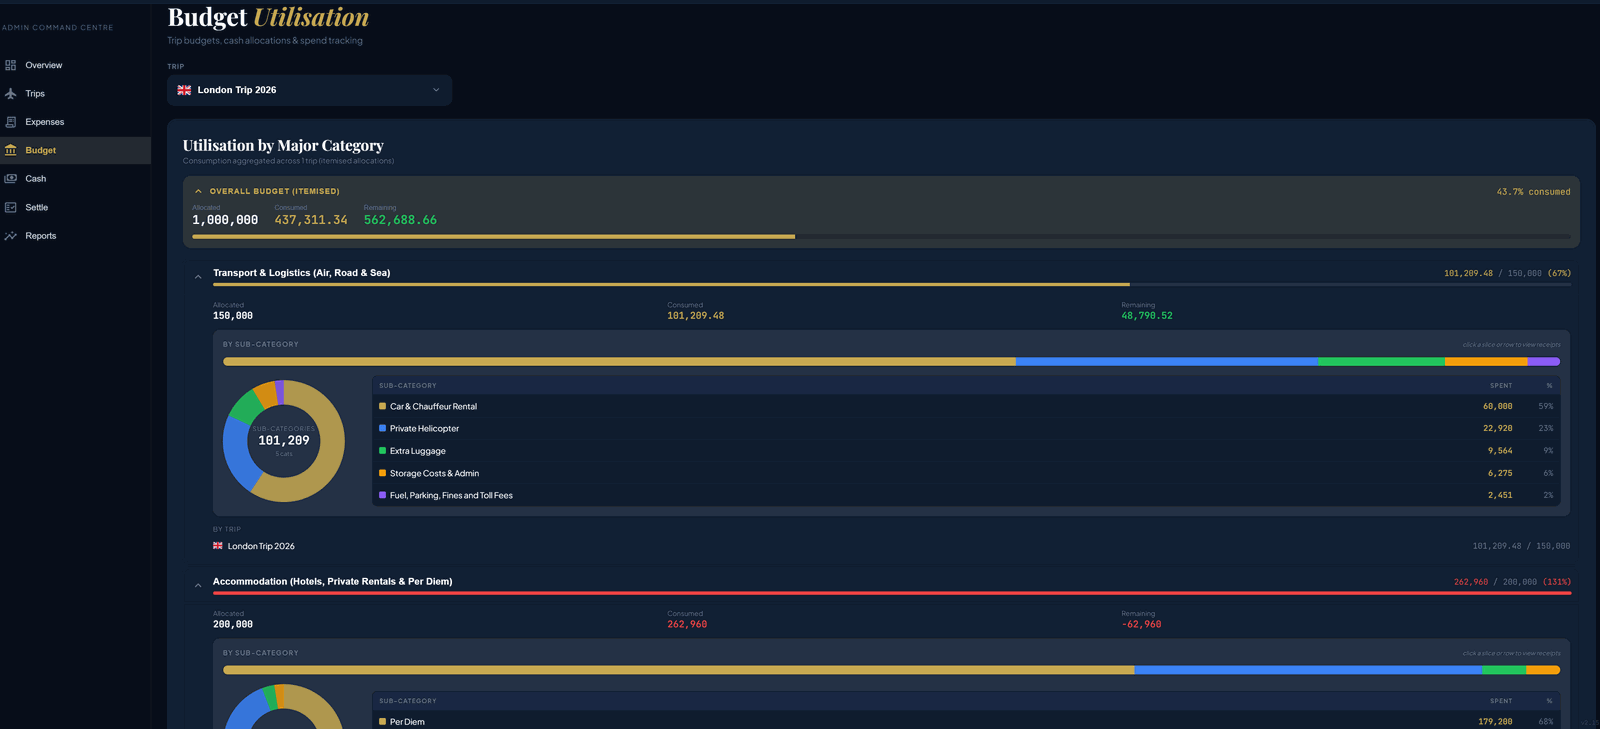1600x729 pixels.
Task: Click the London Trip 2026 by-trip row
Action: point(891,546)
